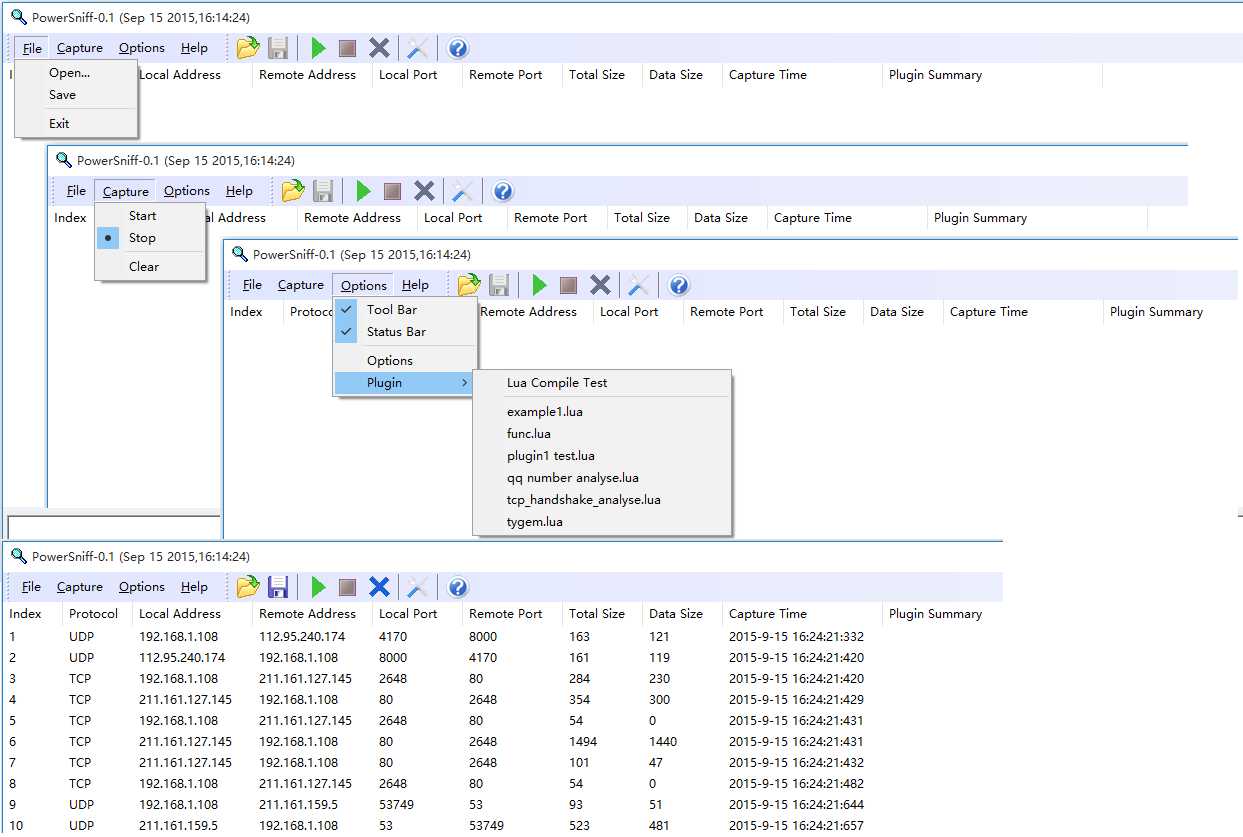Clear packets with the blue X icon in the bottom window

coord(379,587)
